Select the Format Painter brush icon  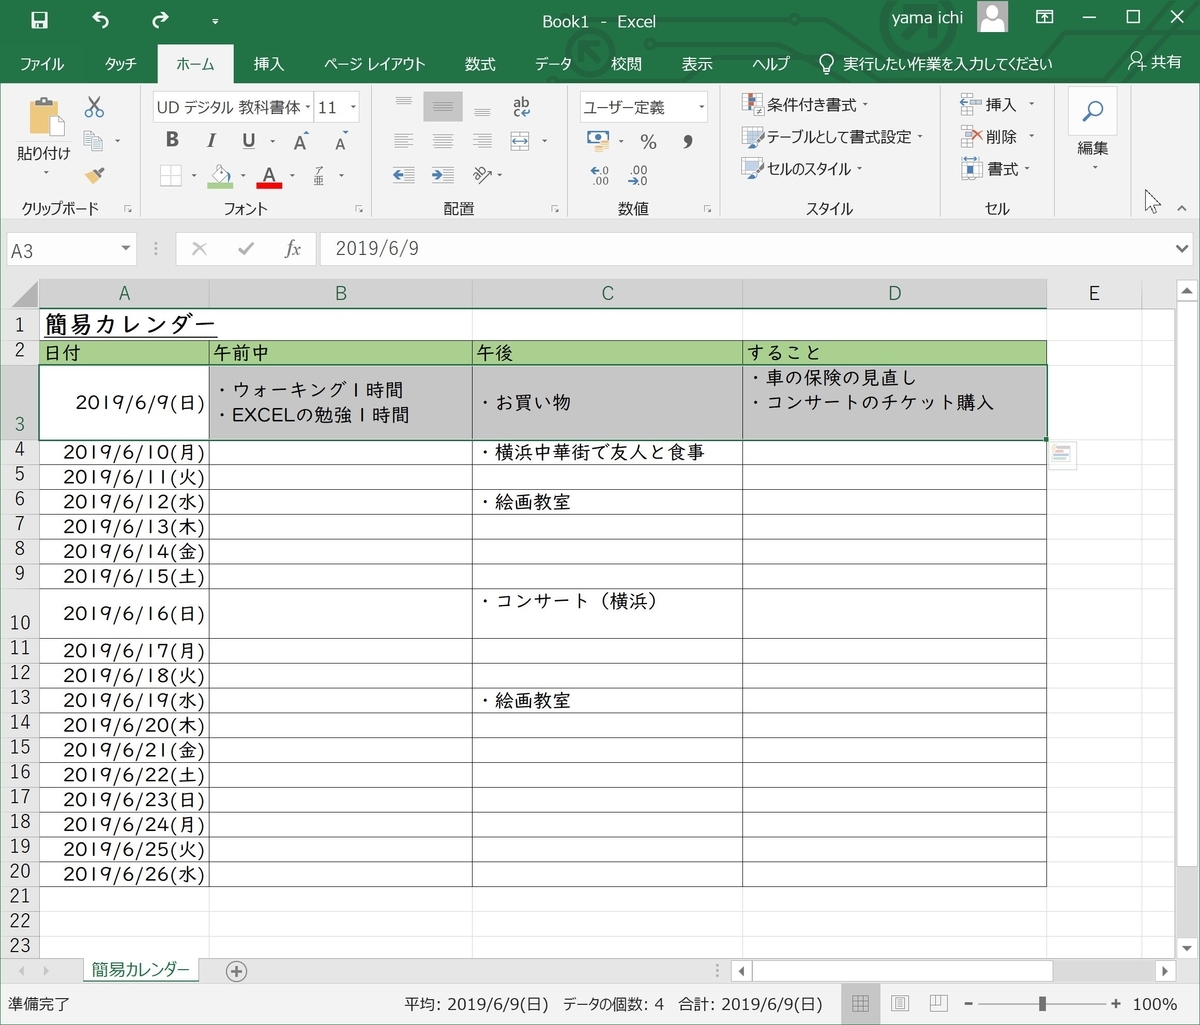[x=95, y=176]
